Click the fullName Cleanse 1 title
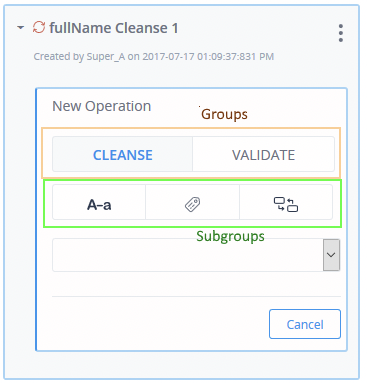The width and height of the screenshot is (367, 383). (114, 28)
